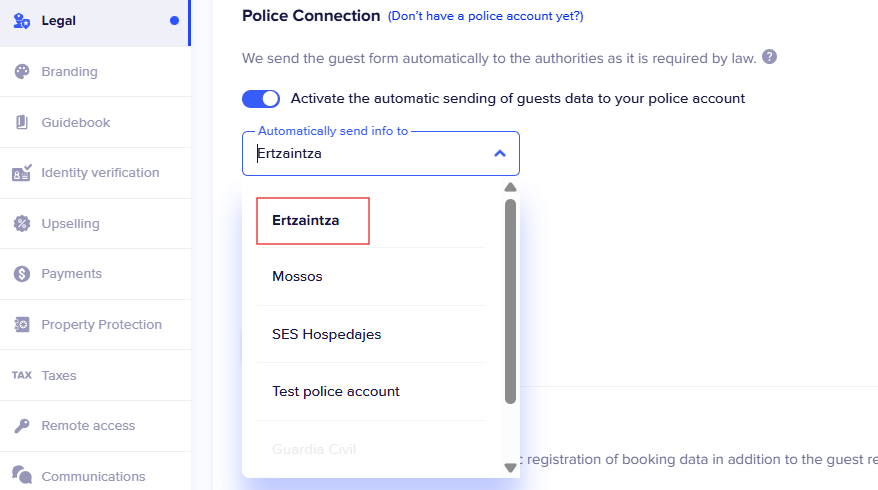Collapse the police dropdown with chevron arrow

click(x=500, y=154)
